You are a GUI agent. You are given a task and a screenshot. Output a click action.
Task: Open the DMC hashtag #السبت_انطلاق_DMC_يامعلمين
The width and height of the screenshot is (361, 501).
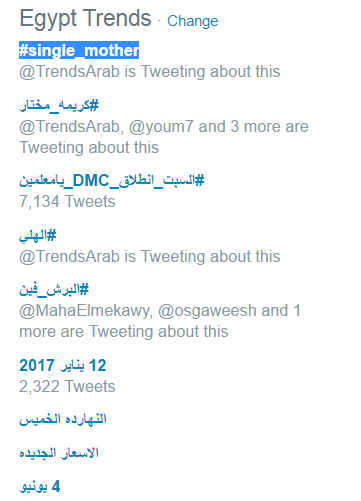click(x=111, y=181)
